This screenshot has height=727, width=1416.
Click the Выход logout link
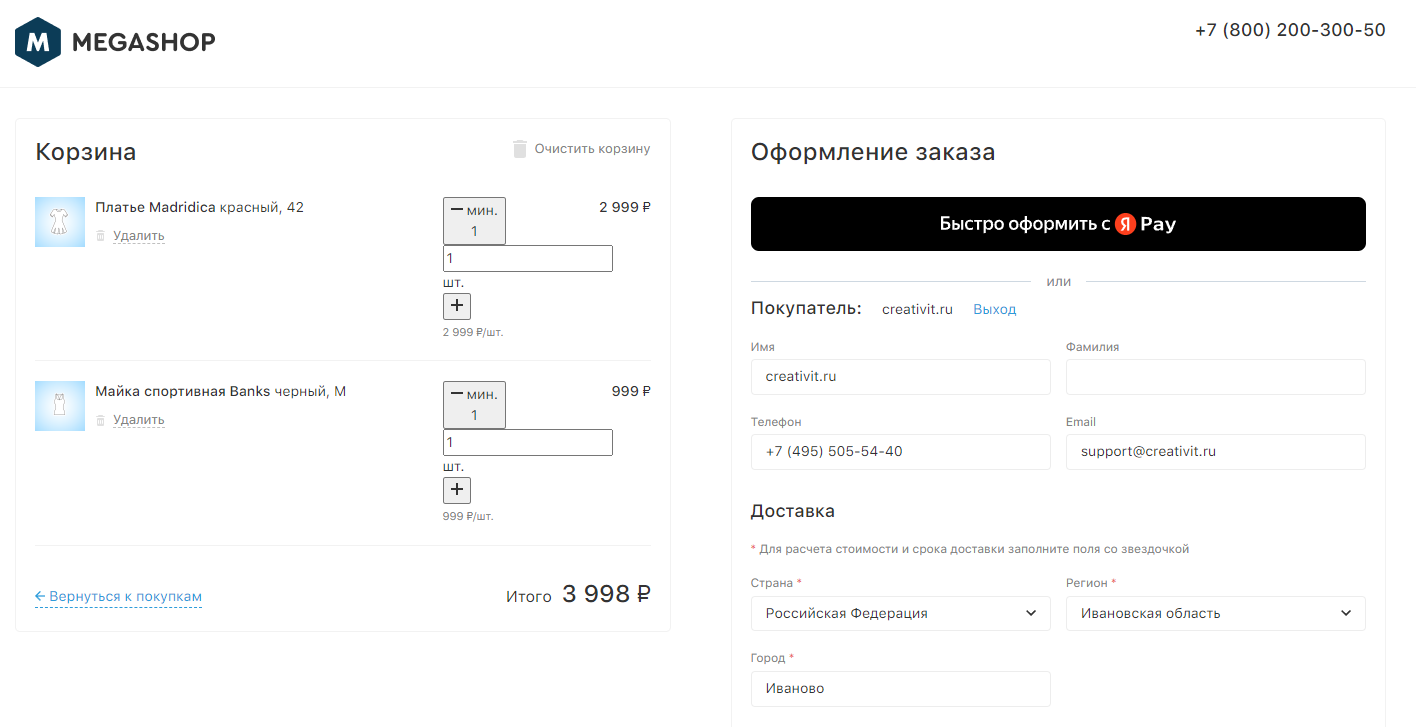click(x=994, y=310)
